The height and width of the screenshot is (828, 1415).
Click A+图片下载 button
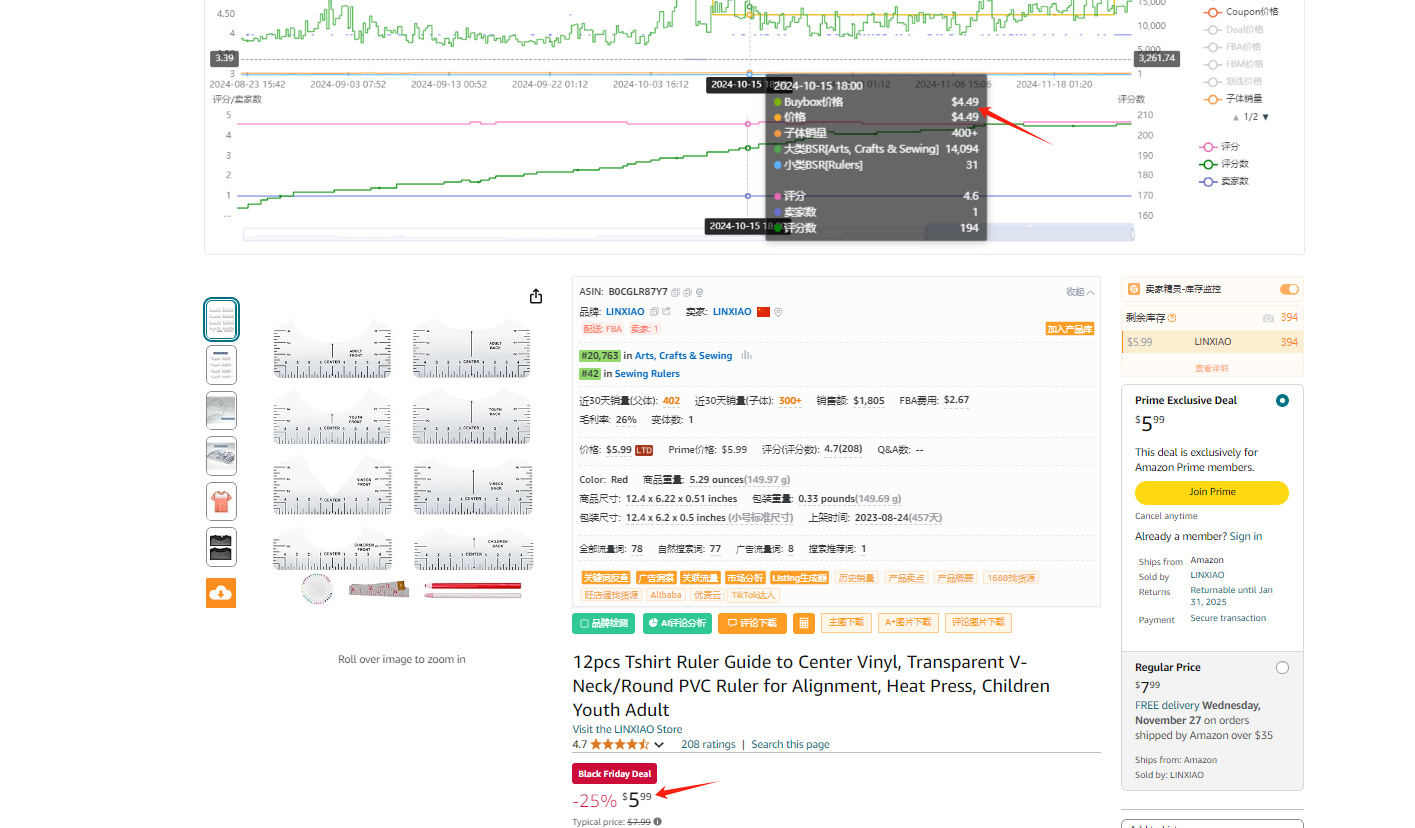pyautogui.click(x=907, y=623)
